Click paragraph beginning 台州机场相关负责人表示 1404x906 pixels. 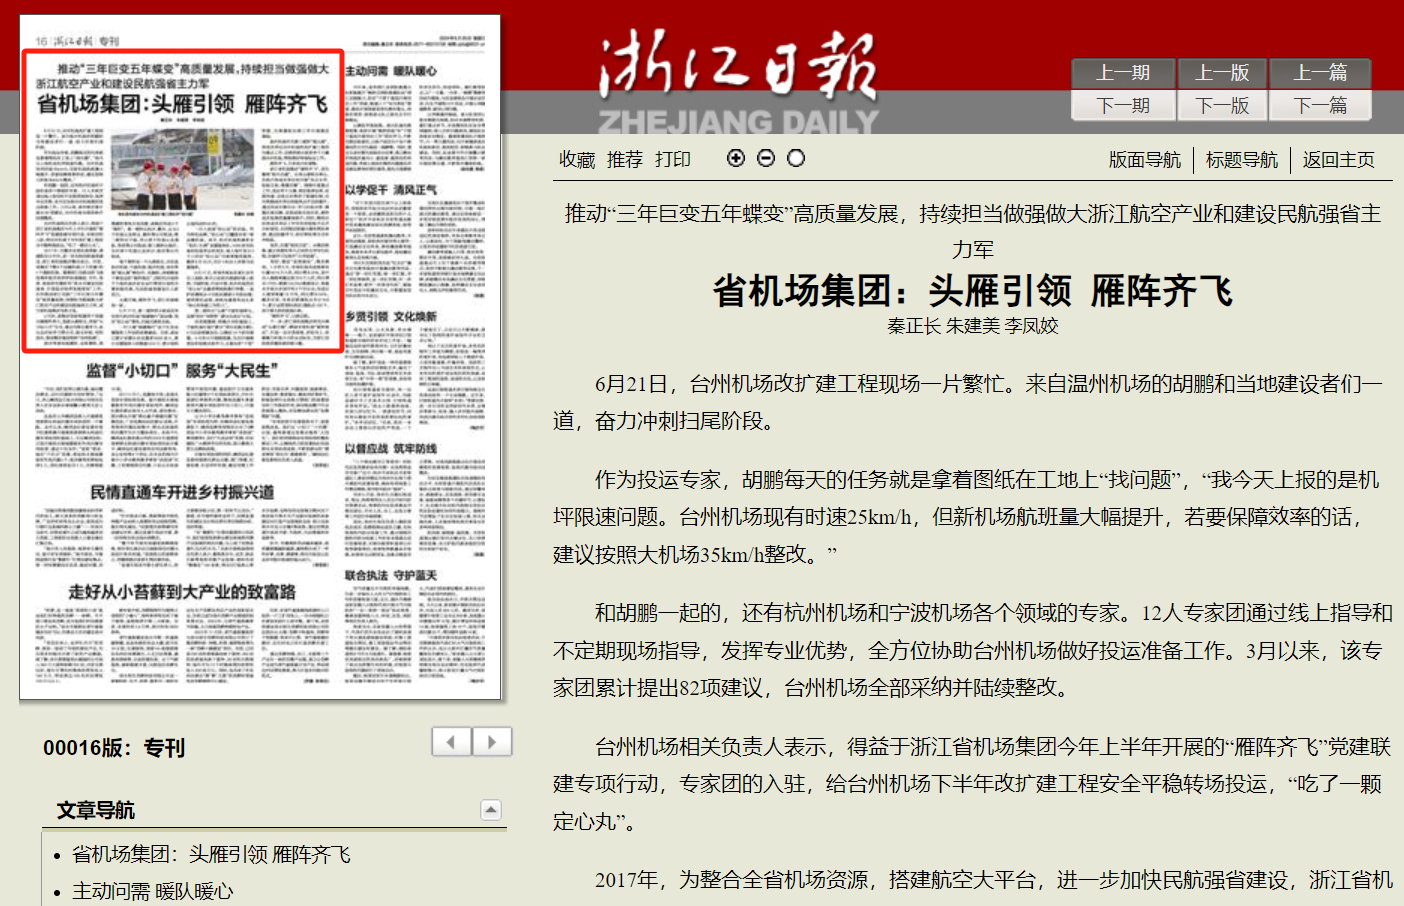point(972,784)
